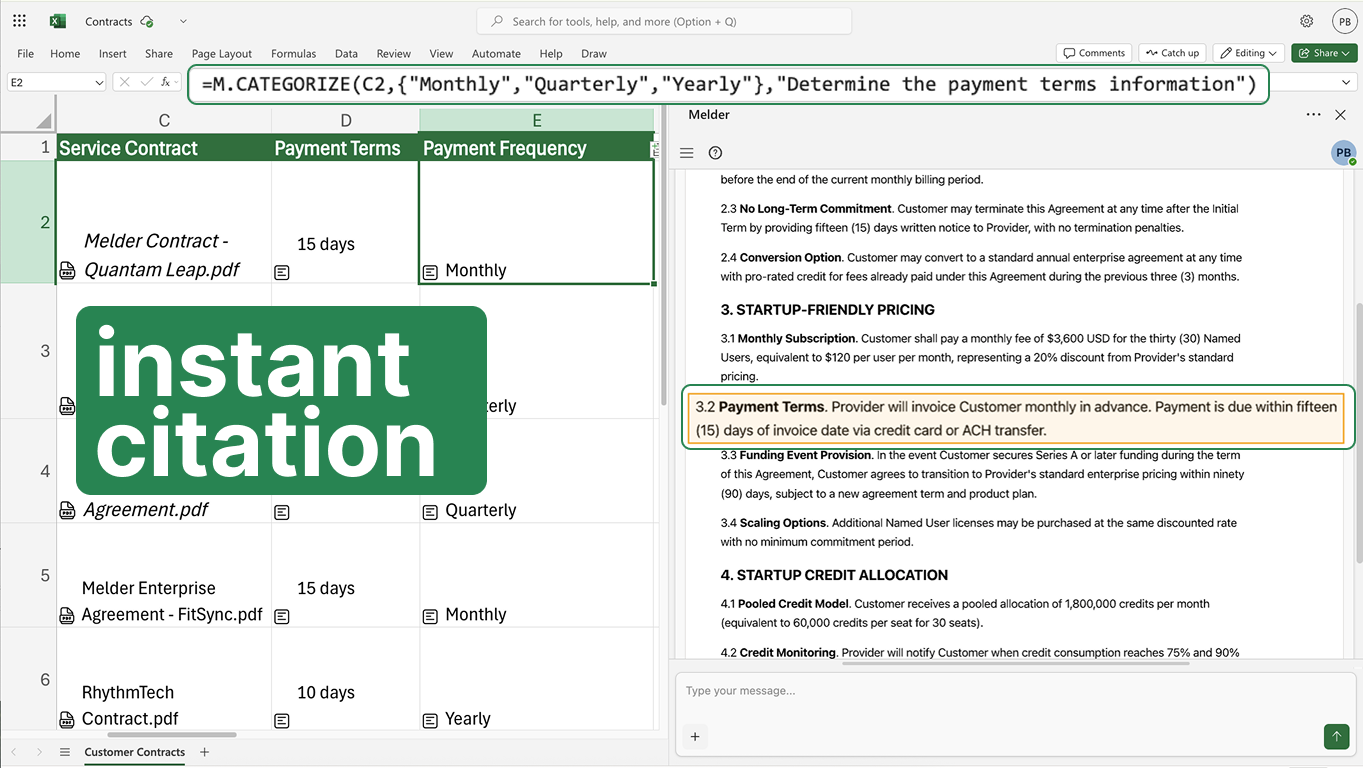The image size is (1366, 768).
Task: Open the insert function fx icon
Action: 166,82
